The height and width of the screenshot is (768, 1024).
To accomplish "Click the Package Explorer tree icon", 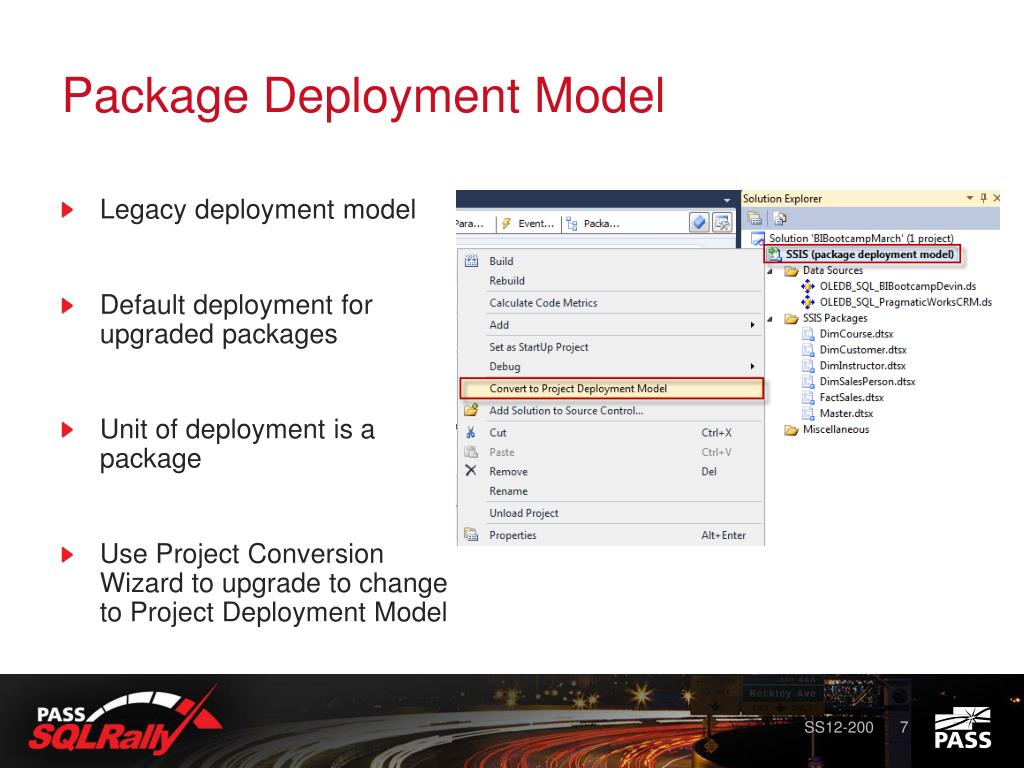I will (x=572, y=223).
